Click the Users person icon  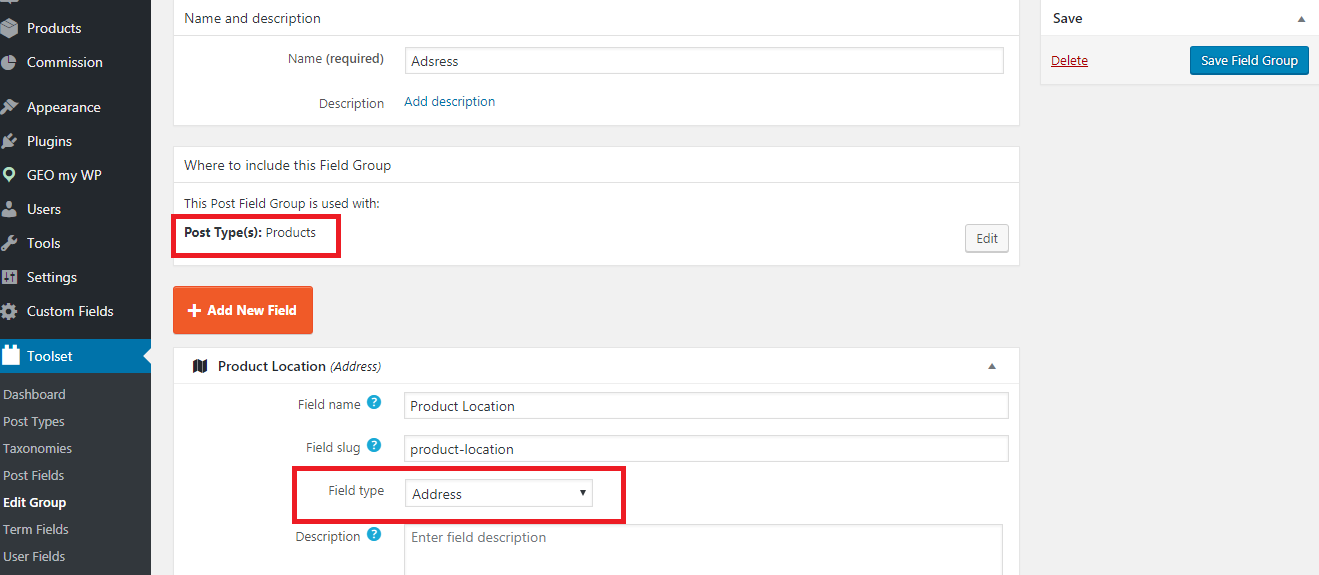[9, 209]
